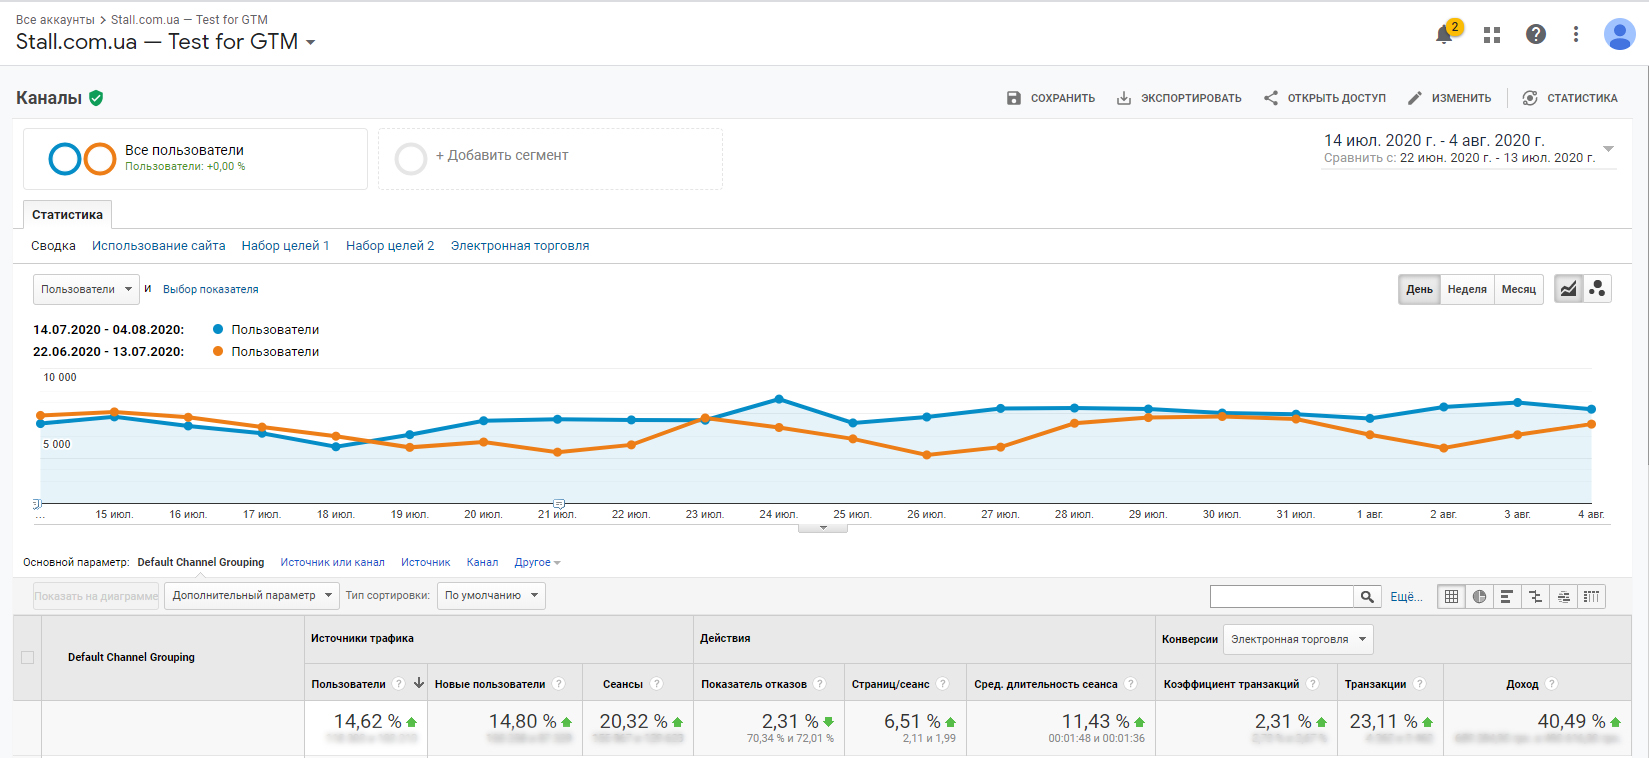
Task: Click the ЭКСПОРТИРОВАТЬ button
Action: tap(1179, 98)
